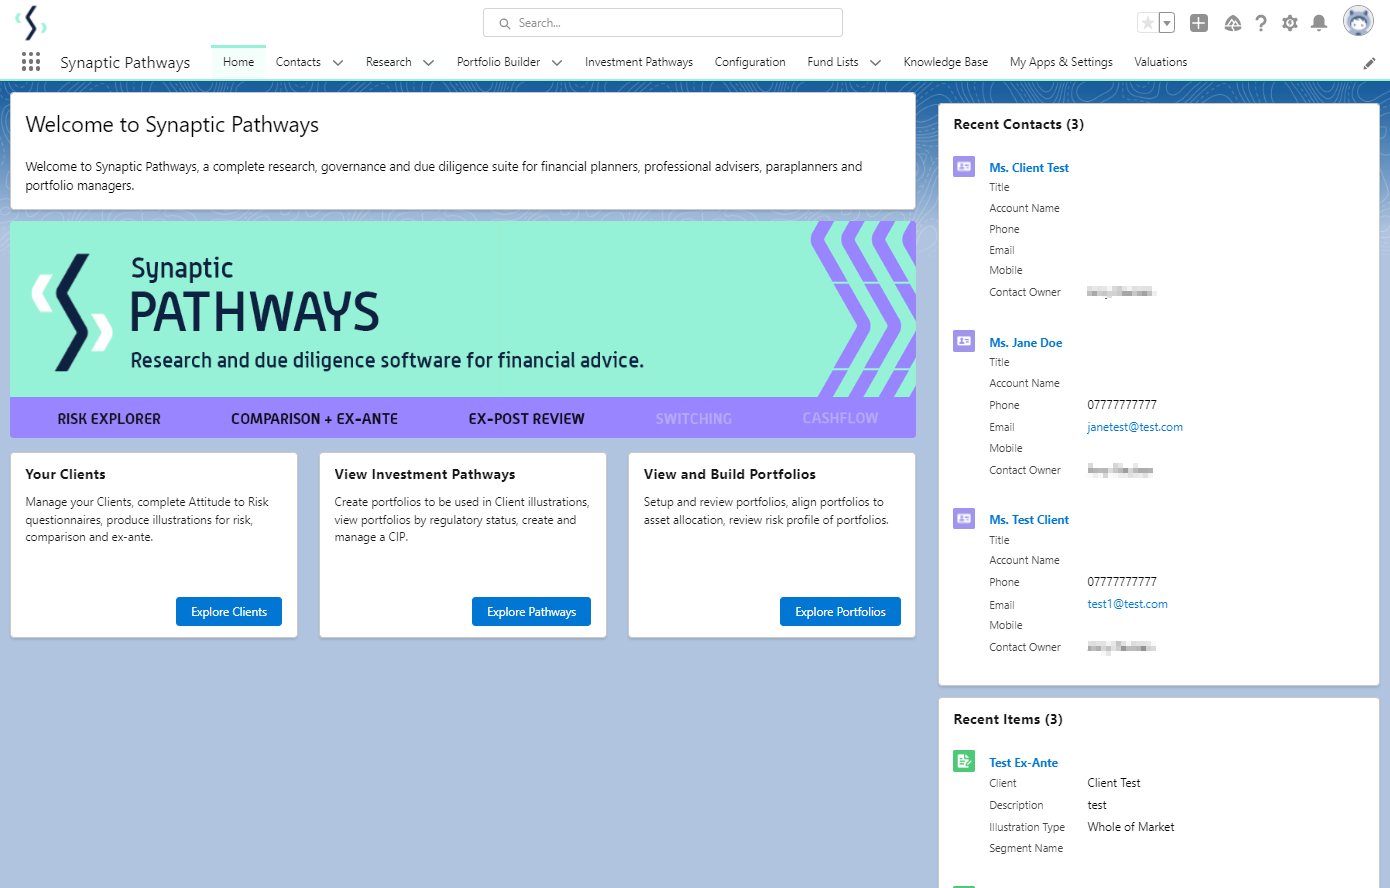This screenshot has width=1390, height=888.
Task: Click the contact icon beside Ms. Jane Doe
Action: click(x=964, y=341)
